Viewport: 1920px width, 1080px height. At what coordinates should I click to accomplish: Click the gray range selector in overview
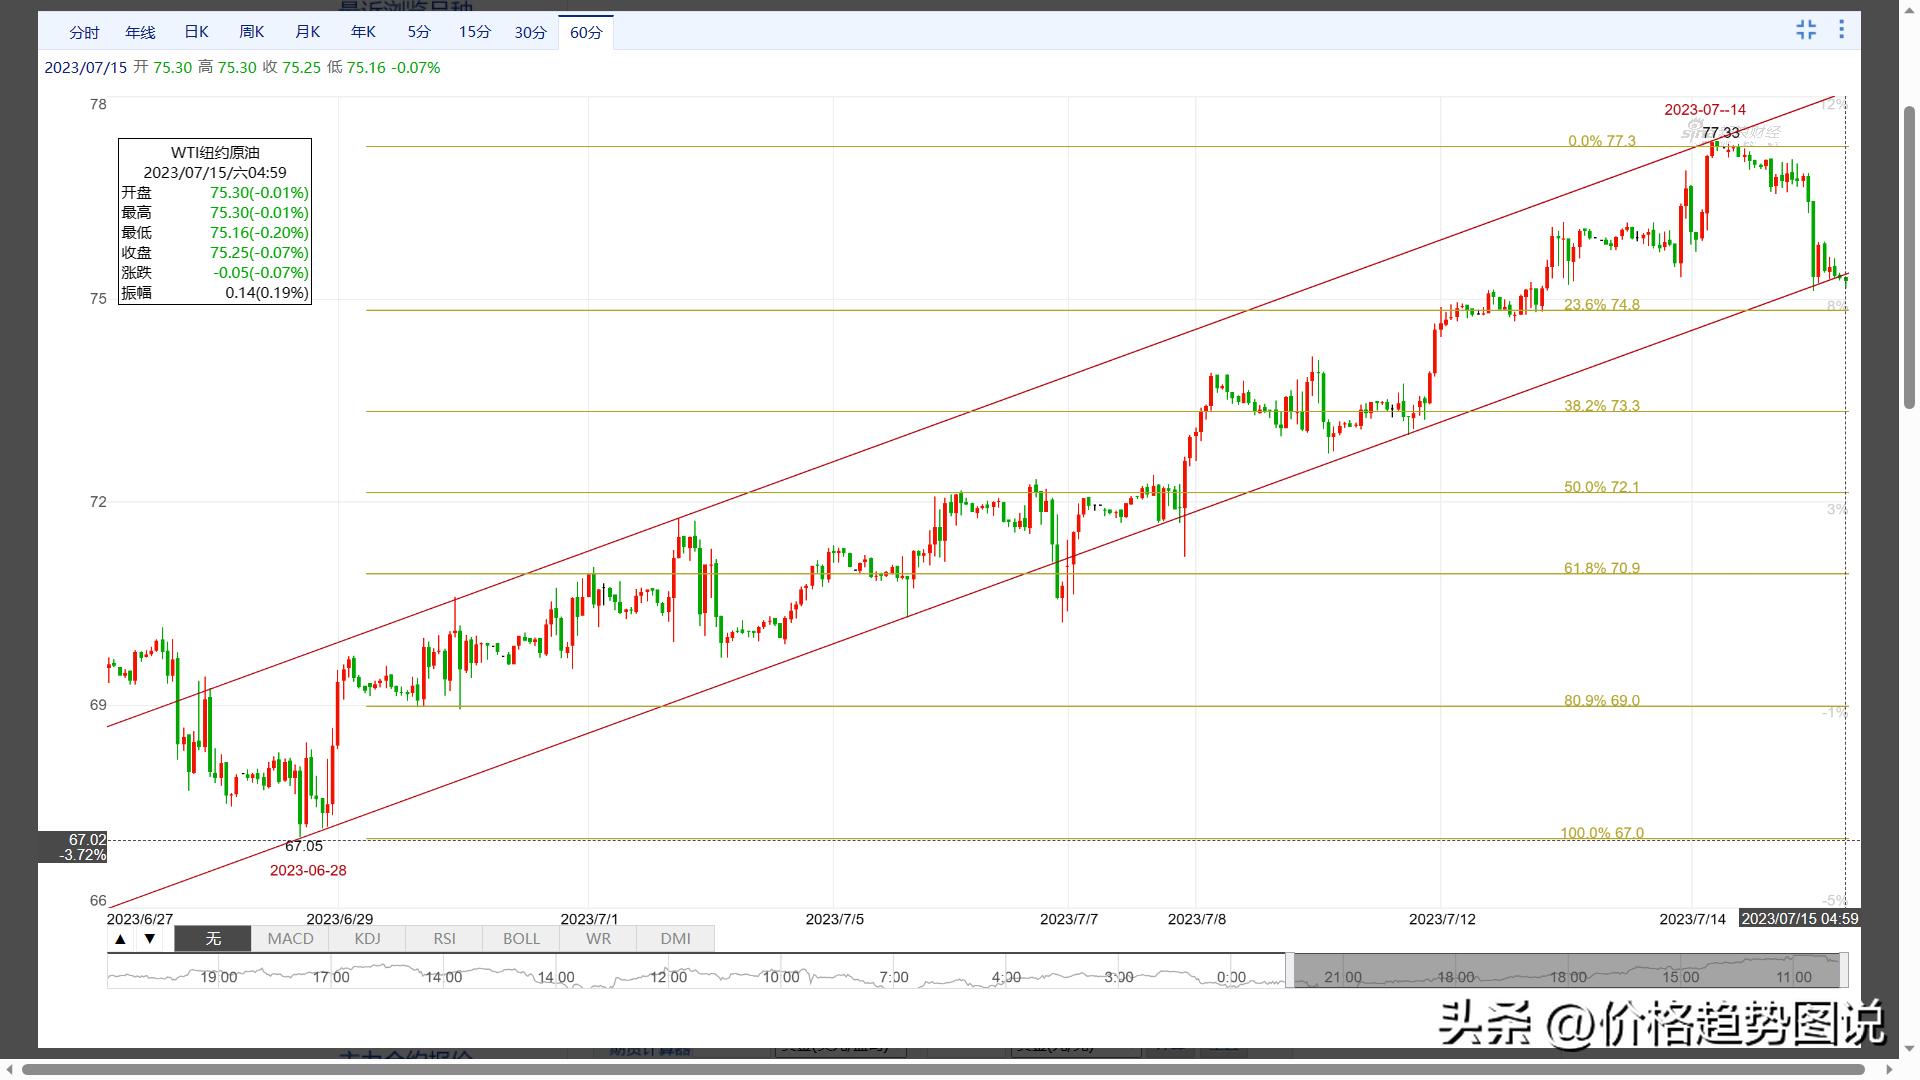click(x=1565, y=971)
